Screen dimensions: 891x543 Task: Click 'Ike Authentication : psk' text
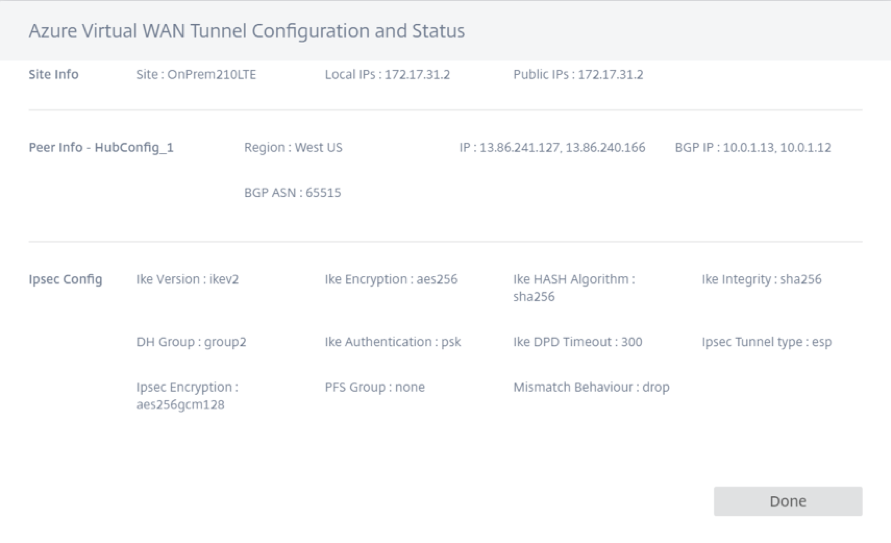393,342
